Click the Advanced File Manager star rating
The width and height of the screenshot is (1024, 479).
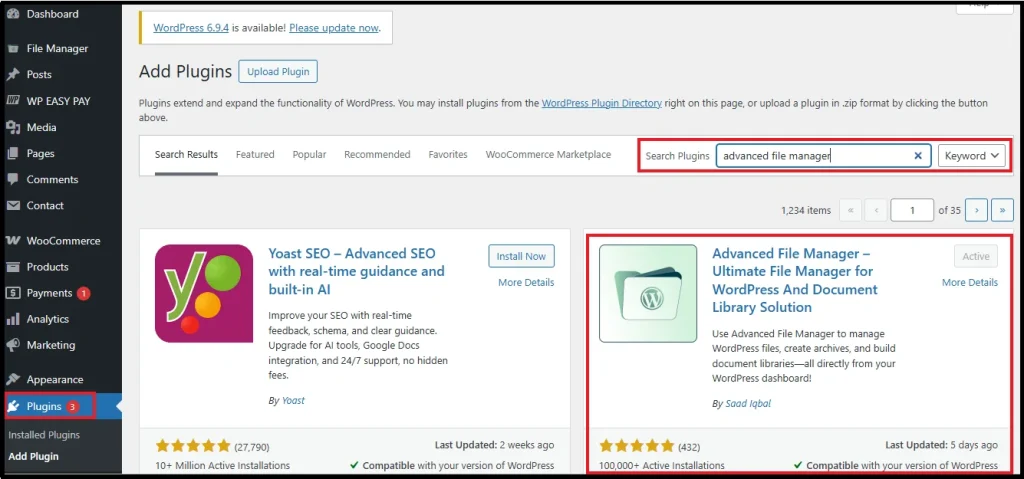coord(637,446)
